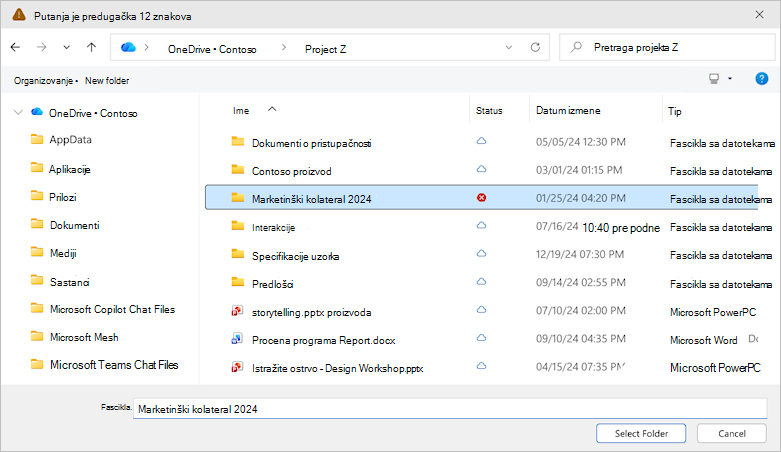Click the sort direction arrow above Ime
Screen dimensions: 781x452
pyautogui.click(x=272, y=109)
